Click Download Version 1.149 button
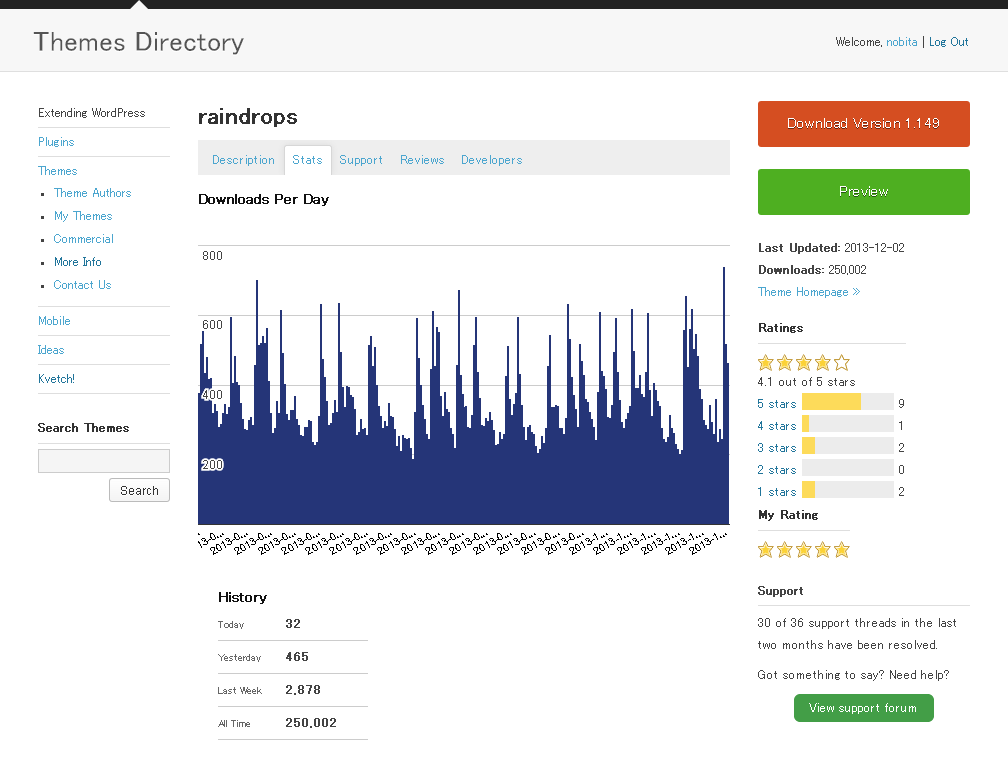Screen dimensions: 1008x768 tap(863, 123)
